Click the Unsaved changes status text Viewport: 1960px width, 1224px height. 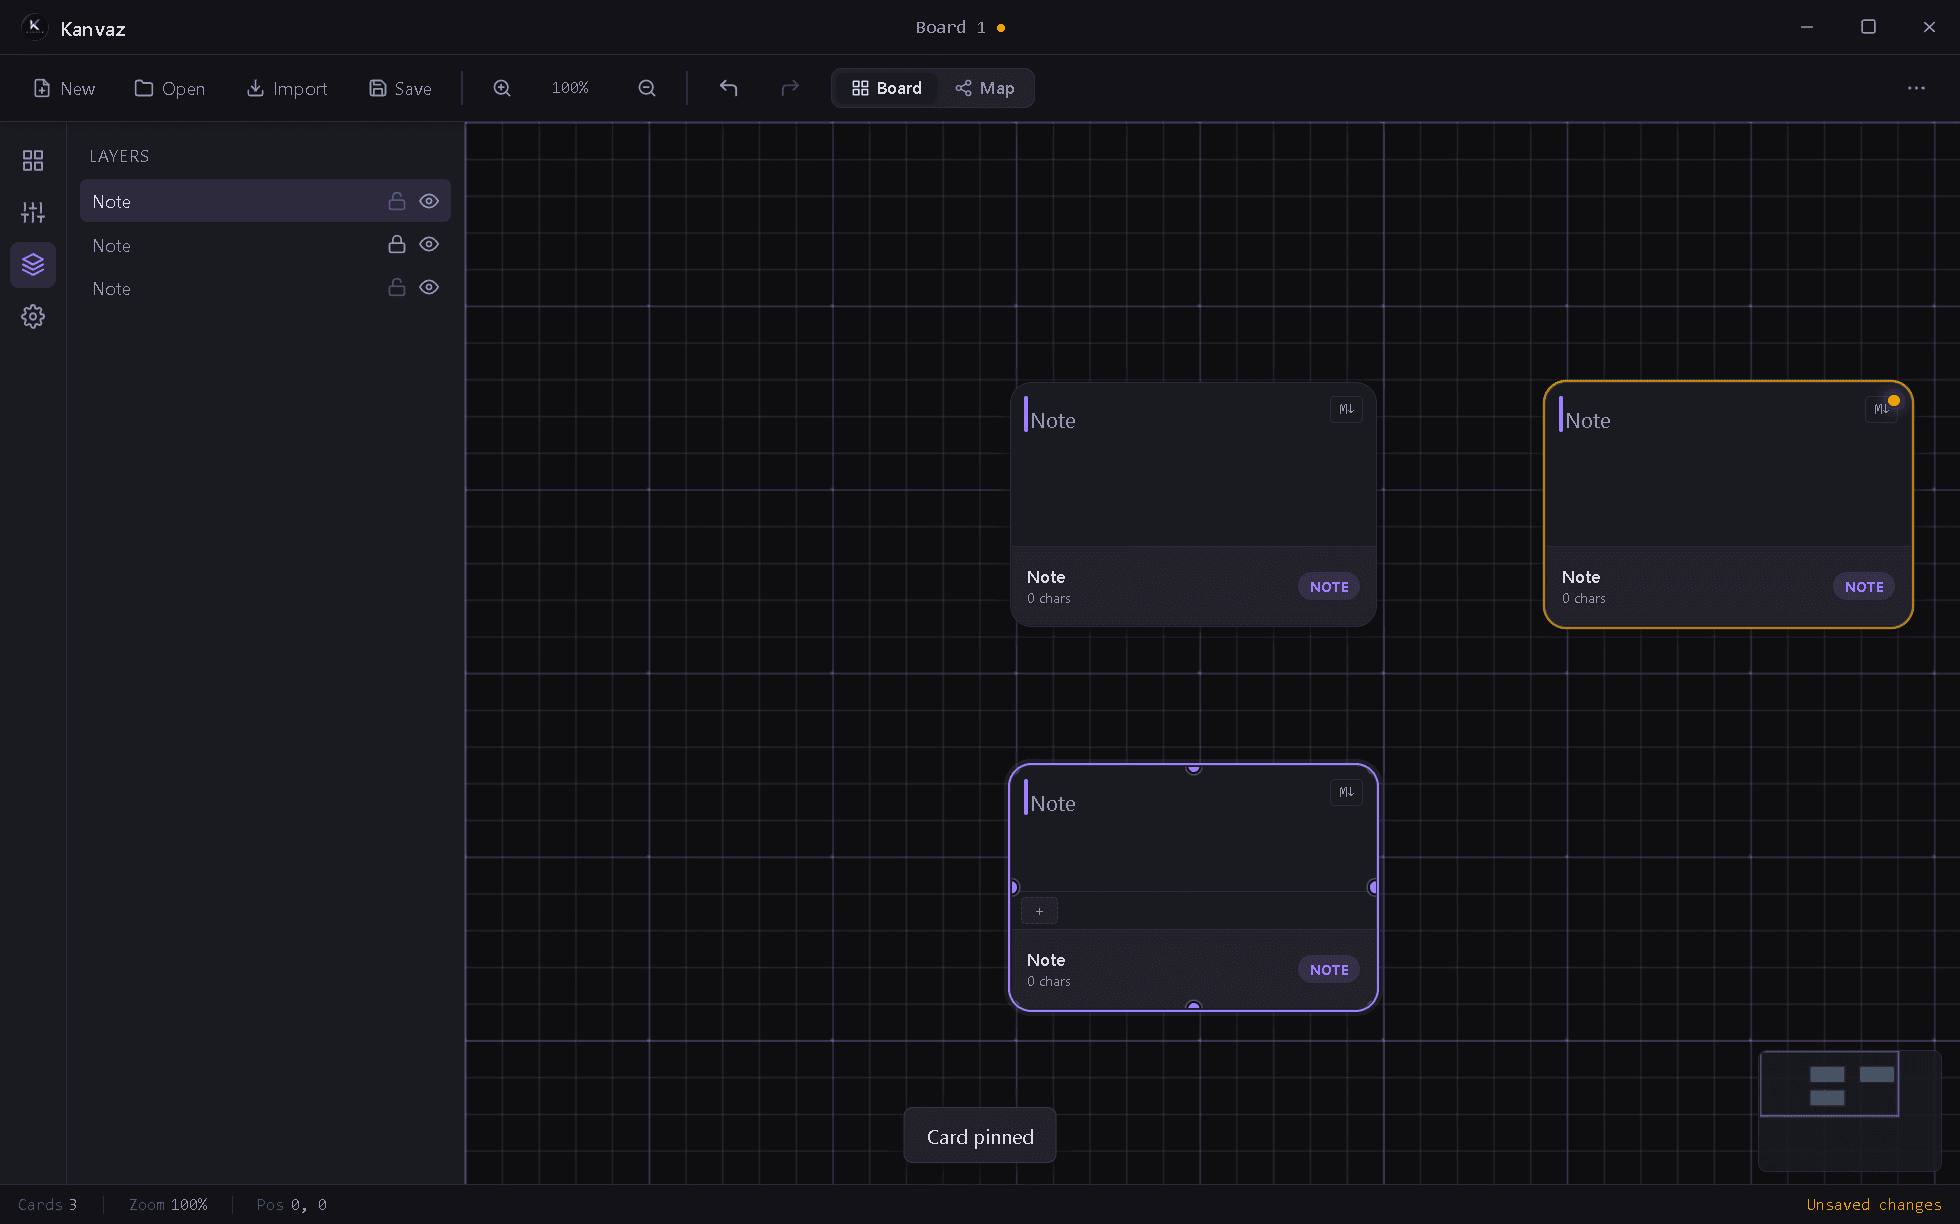pos(1874,1204)
